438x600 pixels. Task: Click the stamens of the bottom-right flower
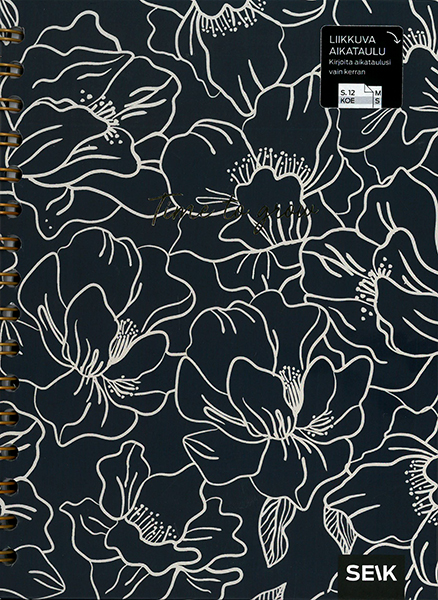tap(420, 484)
